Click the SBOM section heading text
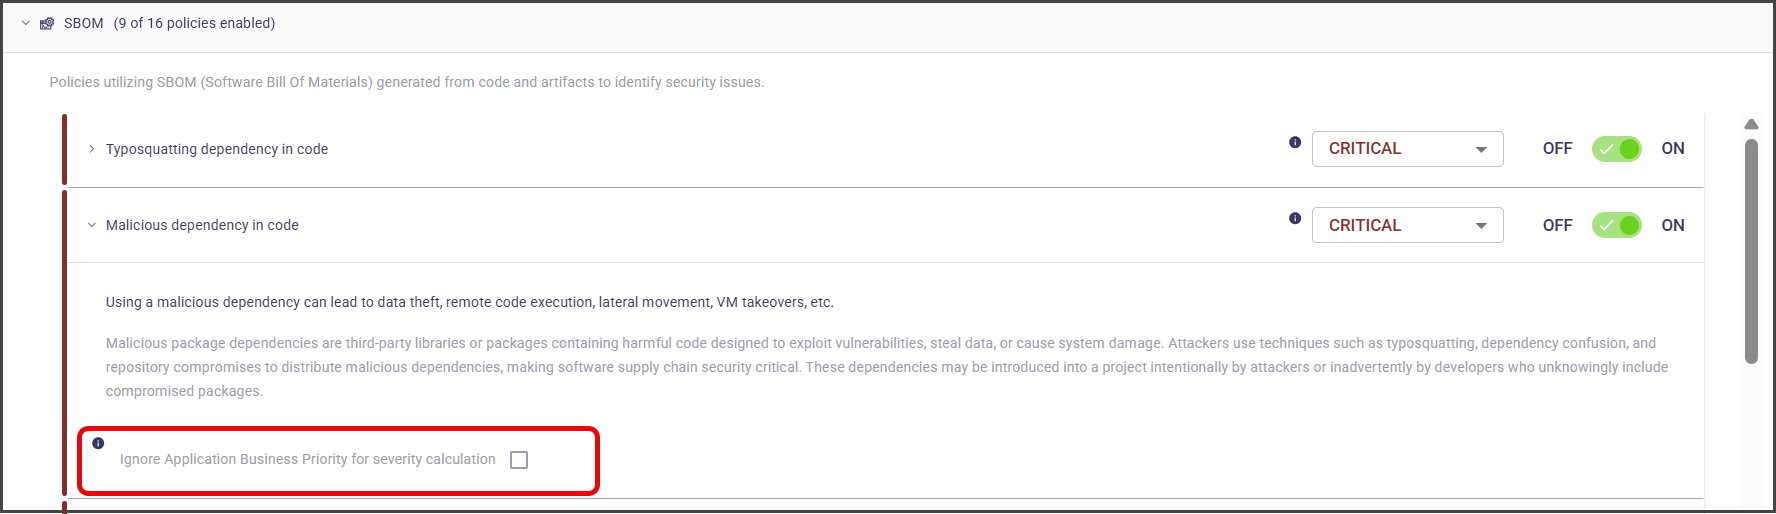The width and height of the screenshot is (1776, 514). click(84, 23)
